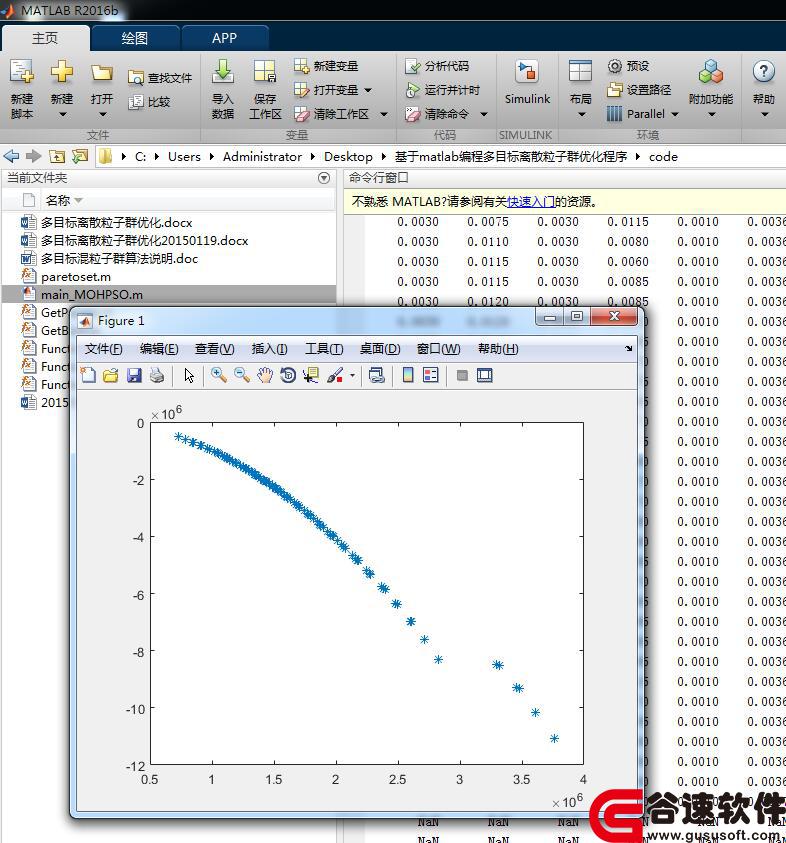Screen dimensions: 786x843
Task: Click the Link Plot icon in Figure 1
Action: coord(376,375)
